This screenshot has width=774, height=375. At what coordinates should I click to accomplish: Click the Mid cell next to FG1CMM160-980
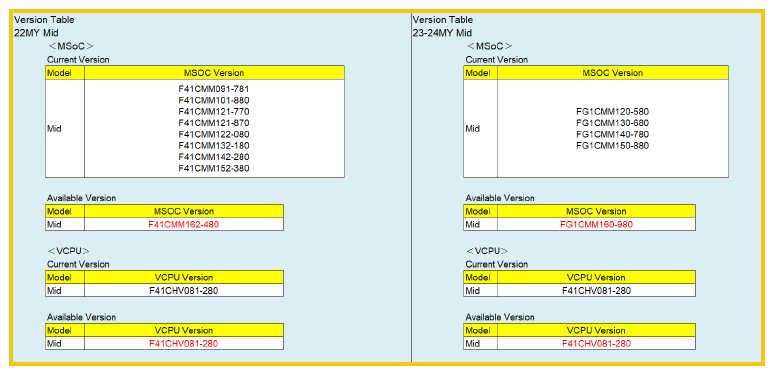pos(481,225)
